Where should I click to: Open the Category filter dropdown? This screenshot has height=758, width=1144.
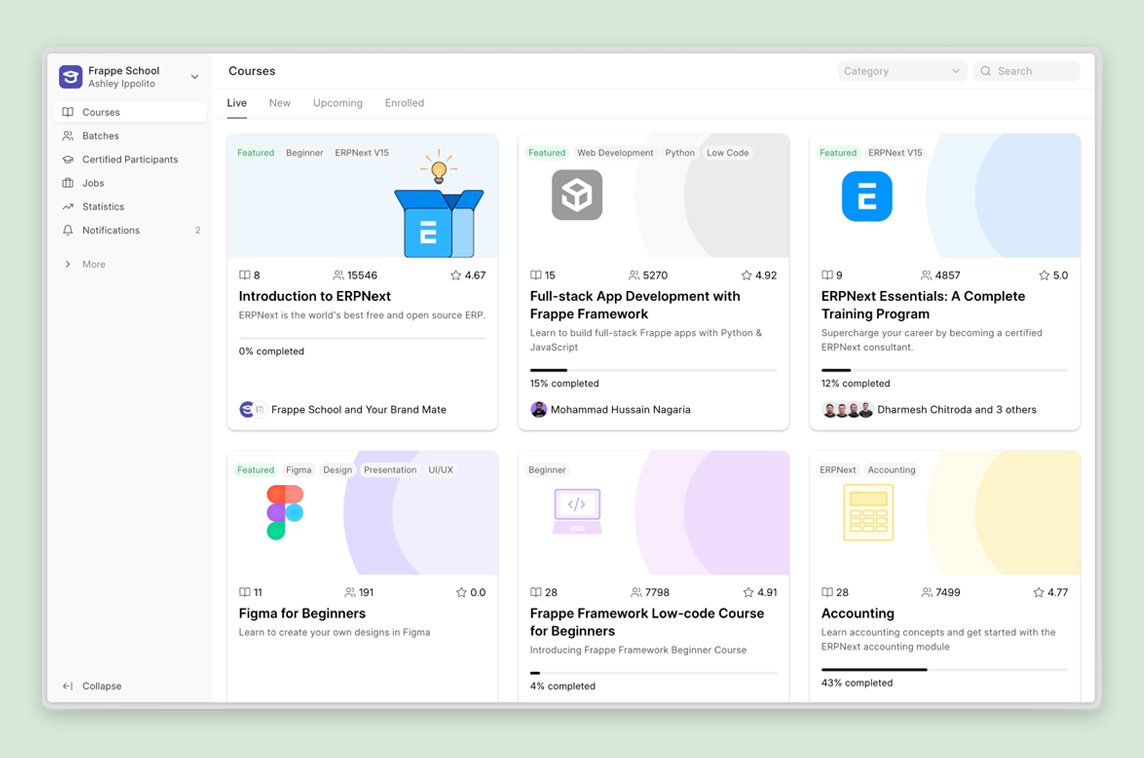point(902,71)
